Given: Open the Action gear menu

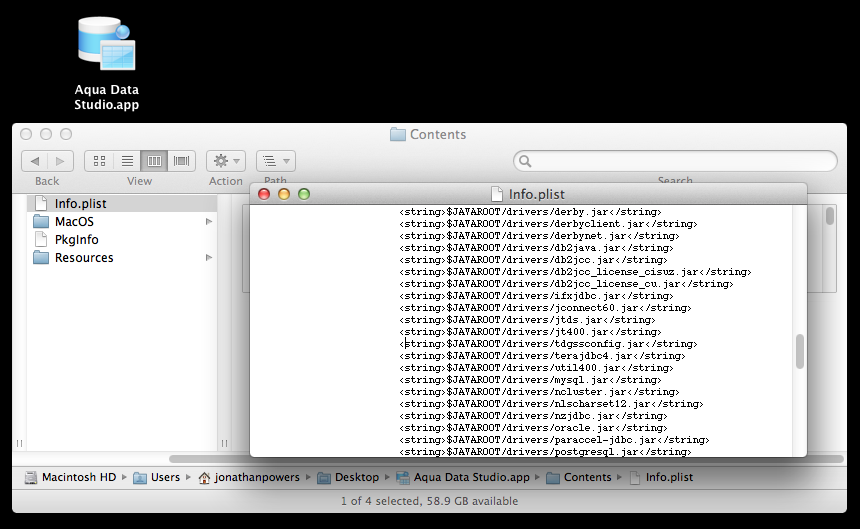Looking at the screenshot, I should [226, 161].
